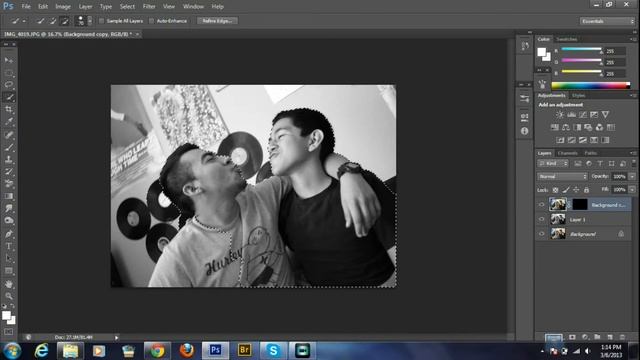Screen dimensions: 640x360
Task: Select the Hand tool
Action: 9,284
